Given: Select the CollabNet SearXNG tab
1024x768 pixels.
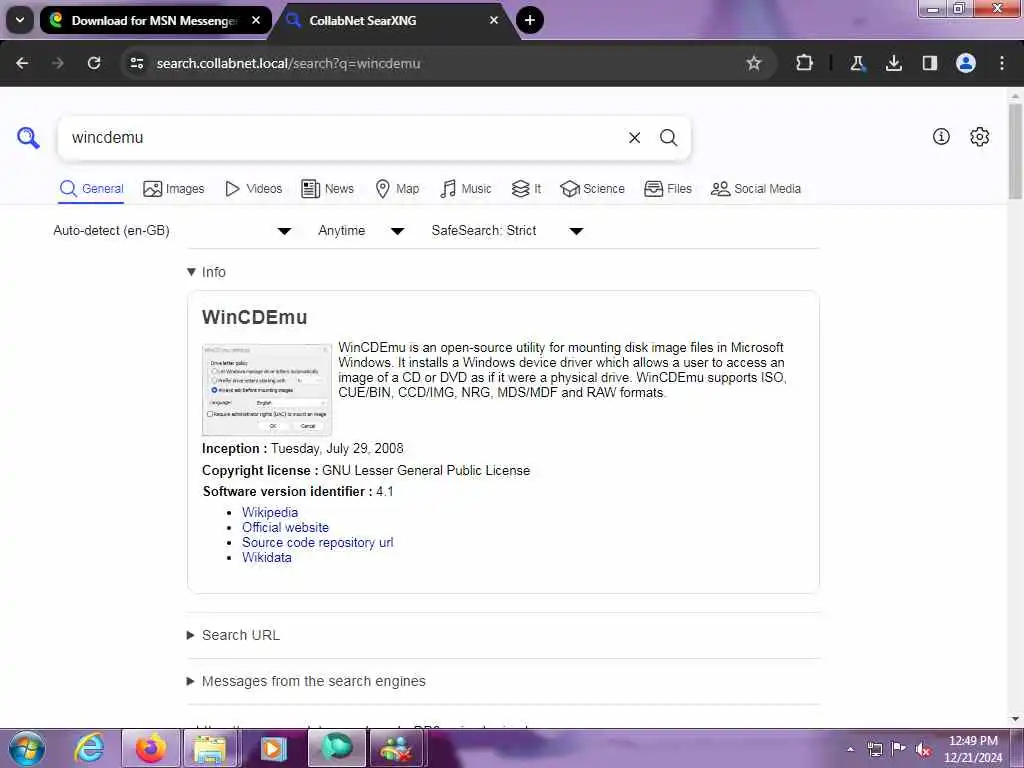Looking at the screenshot, I should point(393,20).
